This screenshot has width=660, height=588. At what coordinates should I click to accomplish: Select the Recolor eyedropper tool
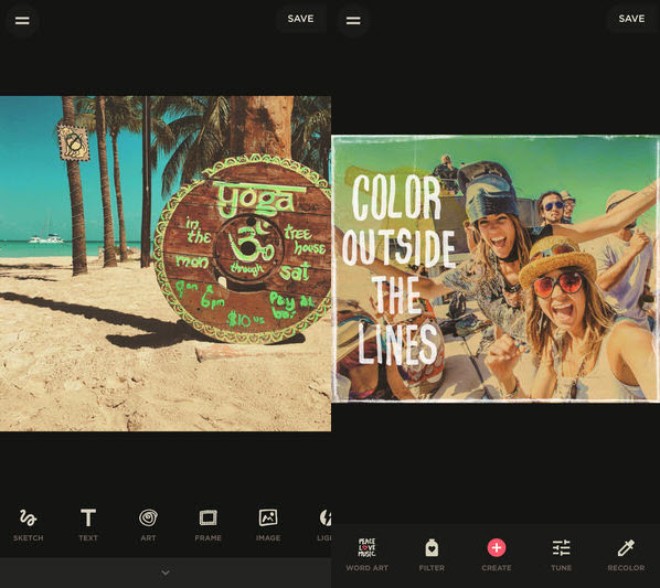click(x=626, y=553)
